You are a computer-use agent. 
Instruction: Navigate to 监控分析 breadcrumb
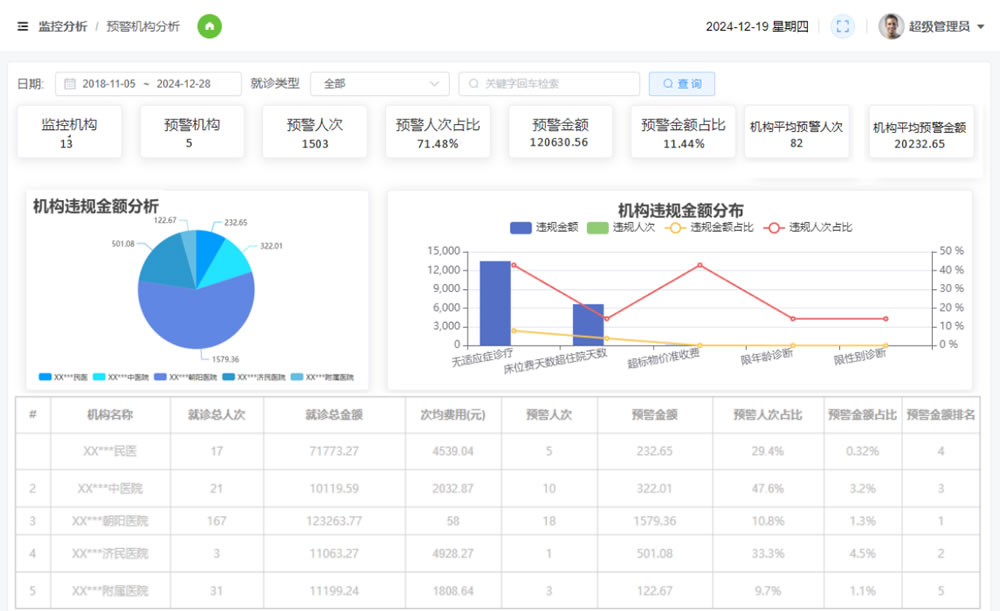click(x=62, y=26)
